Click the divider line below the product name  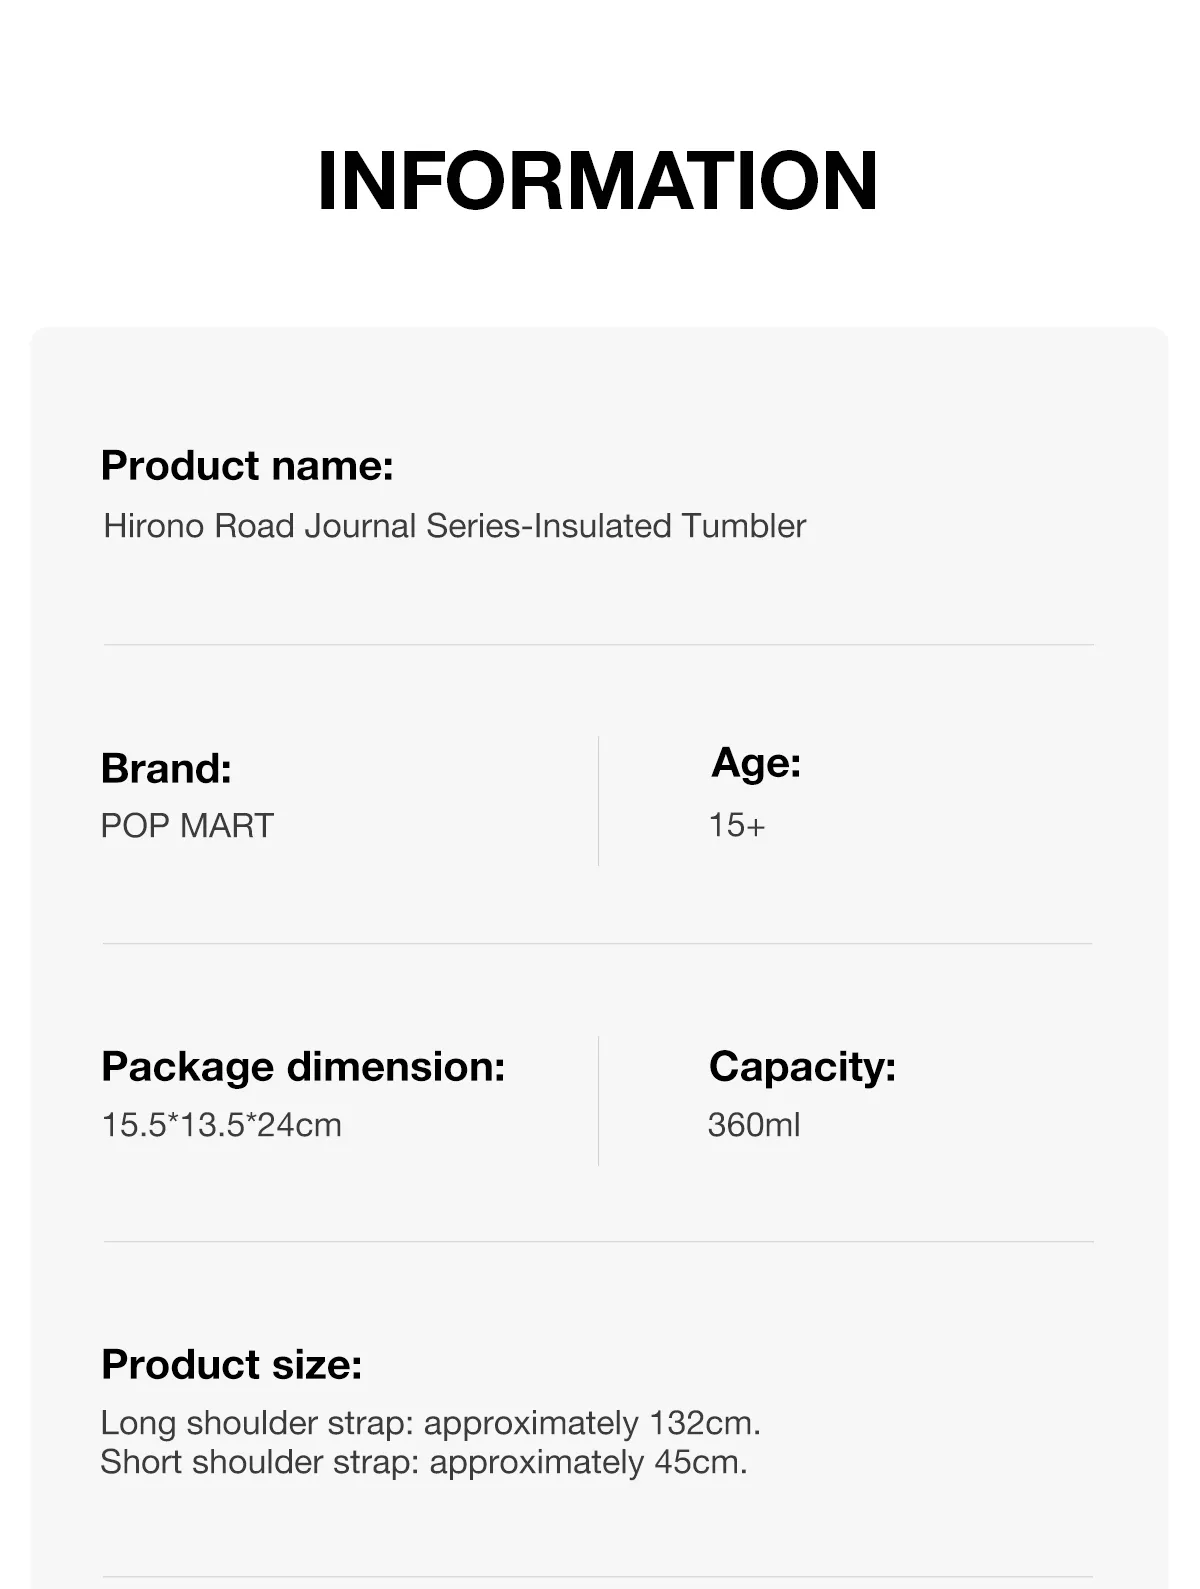click(x=598, y=645)
